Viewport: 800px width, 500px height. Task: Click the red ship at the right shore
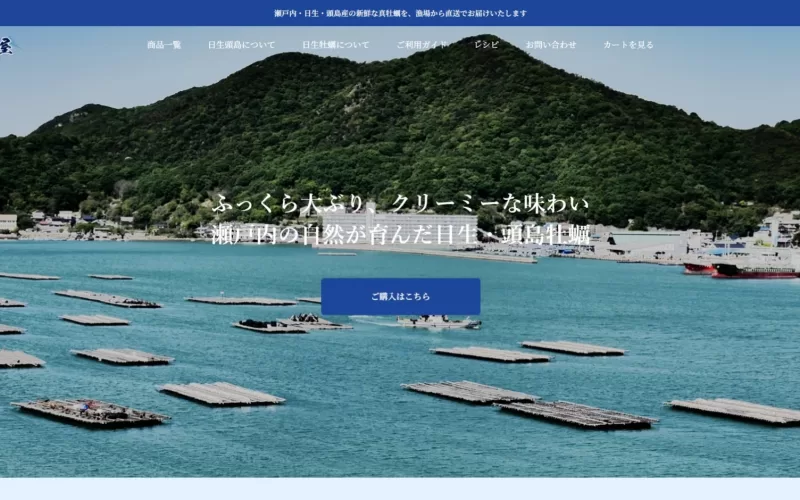[x=750, y=269]
